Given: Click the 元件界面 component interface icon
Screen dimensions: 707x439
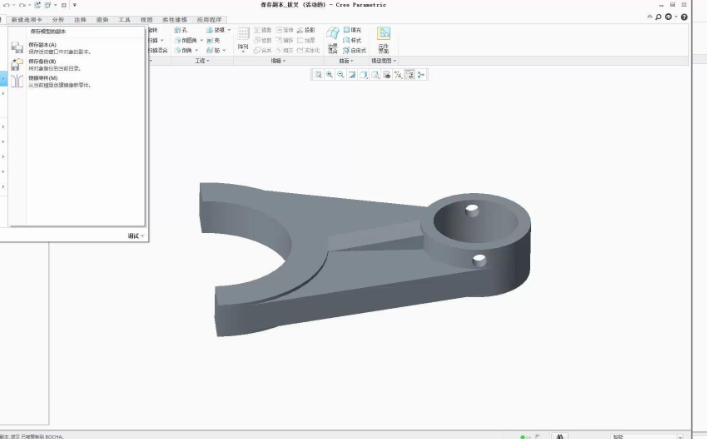Looking at the screenshot, I should [384, 38].
